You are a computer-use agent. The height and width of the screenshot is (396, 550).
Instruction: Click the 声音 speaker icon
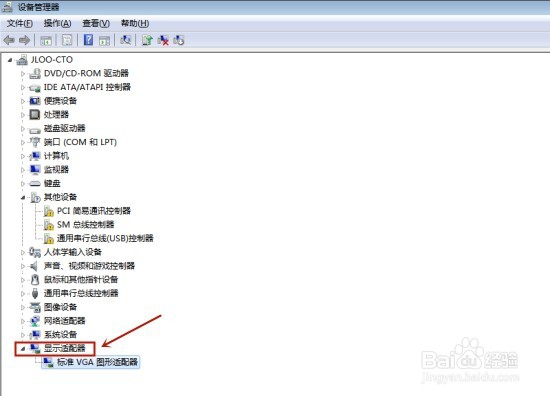tap(34, 266)
